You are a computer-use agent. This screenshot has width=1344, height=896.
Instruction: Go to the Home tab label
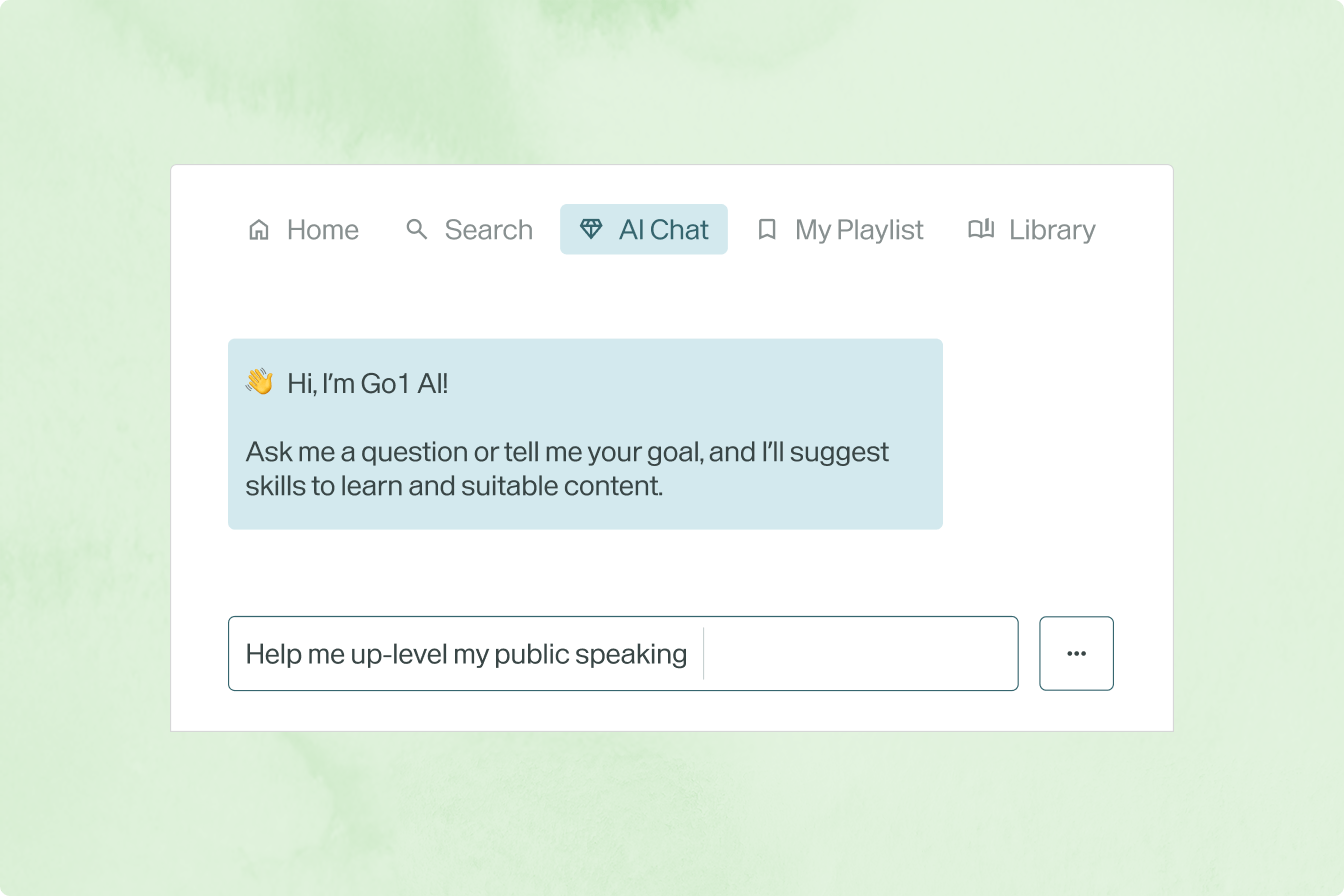(322, 230)
